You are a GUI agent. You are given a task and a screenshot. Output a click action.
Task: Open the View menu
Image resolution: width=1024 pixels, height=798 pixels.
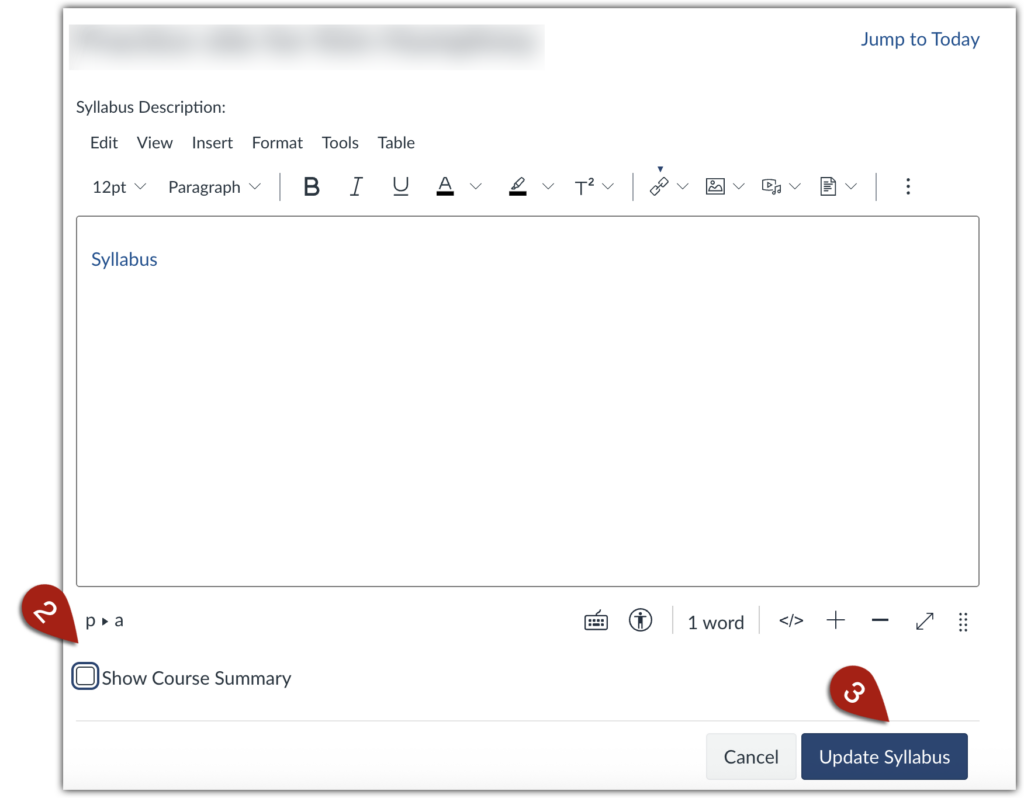[155, 142]
